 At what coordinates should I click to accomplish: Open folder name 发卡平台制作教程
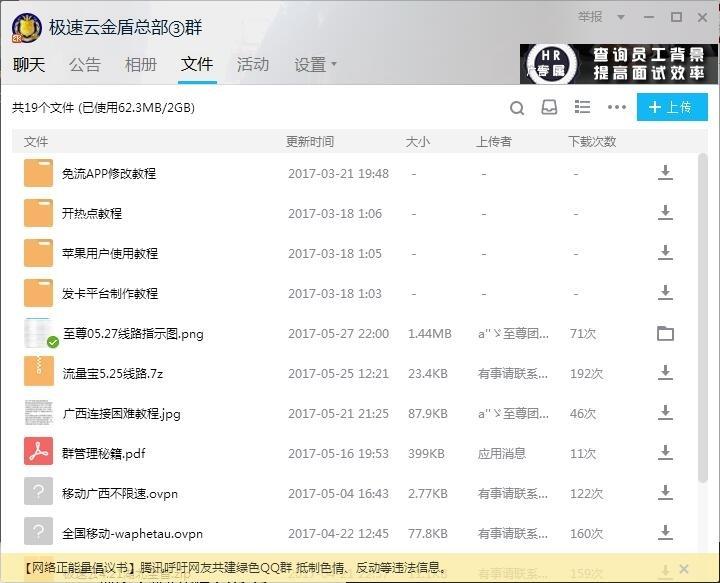tap(110, 293)
